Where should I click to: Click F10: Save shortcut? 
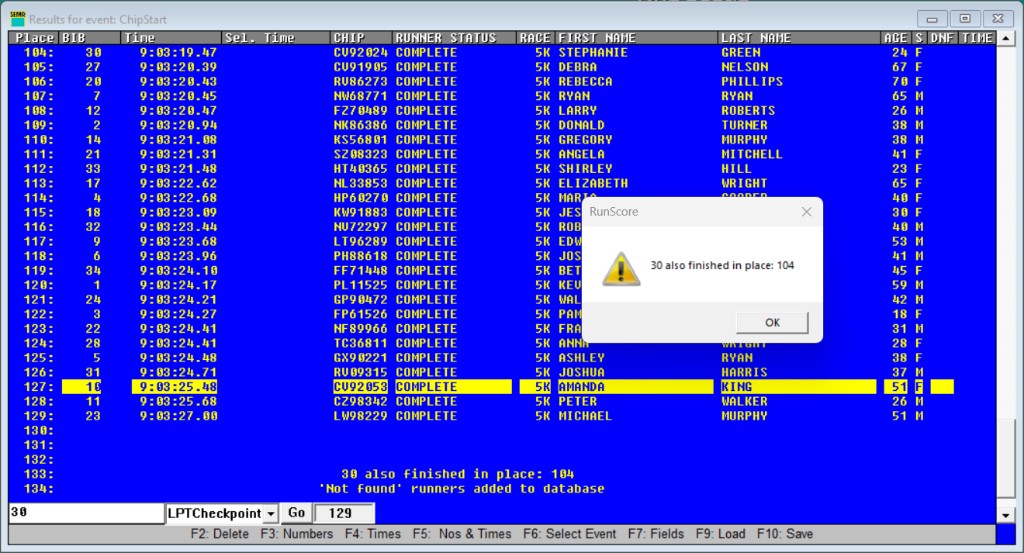click(x=785, y=534)
